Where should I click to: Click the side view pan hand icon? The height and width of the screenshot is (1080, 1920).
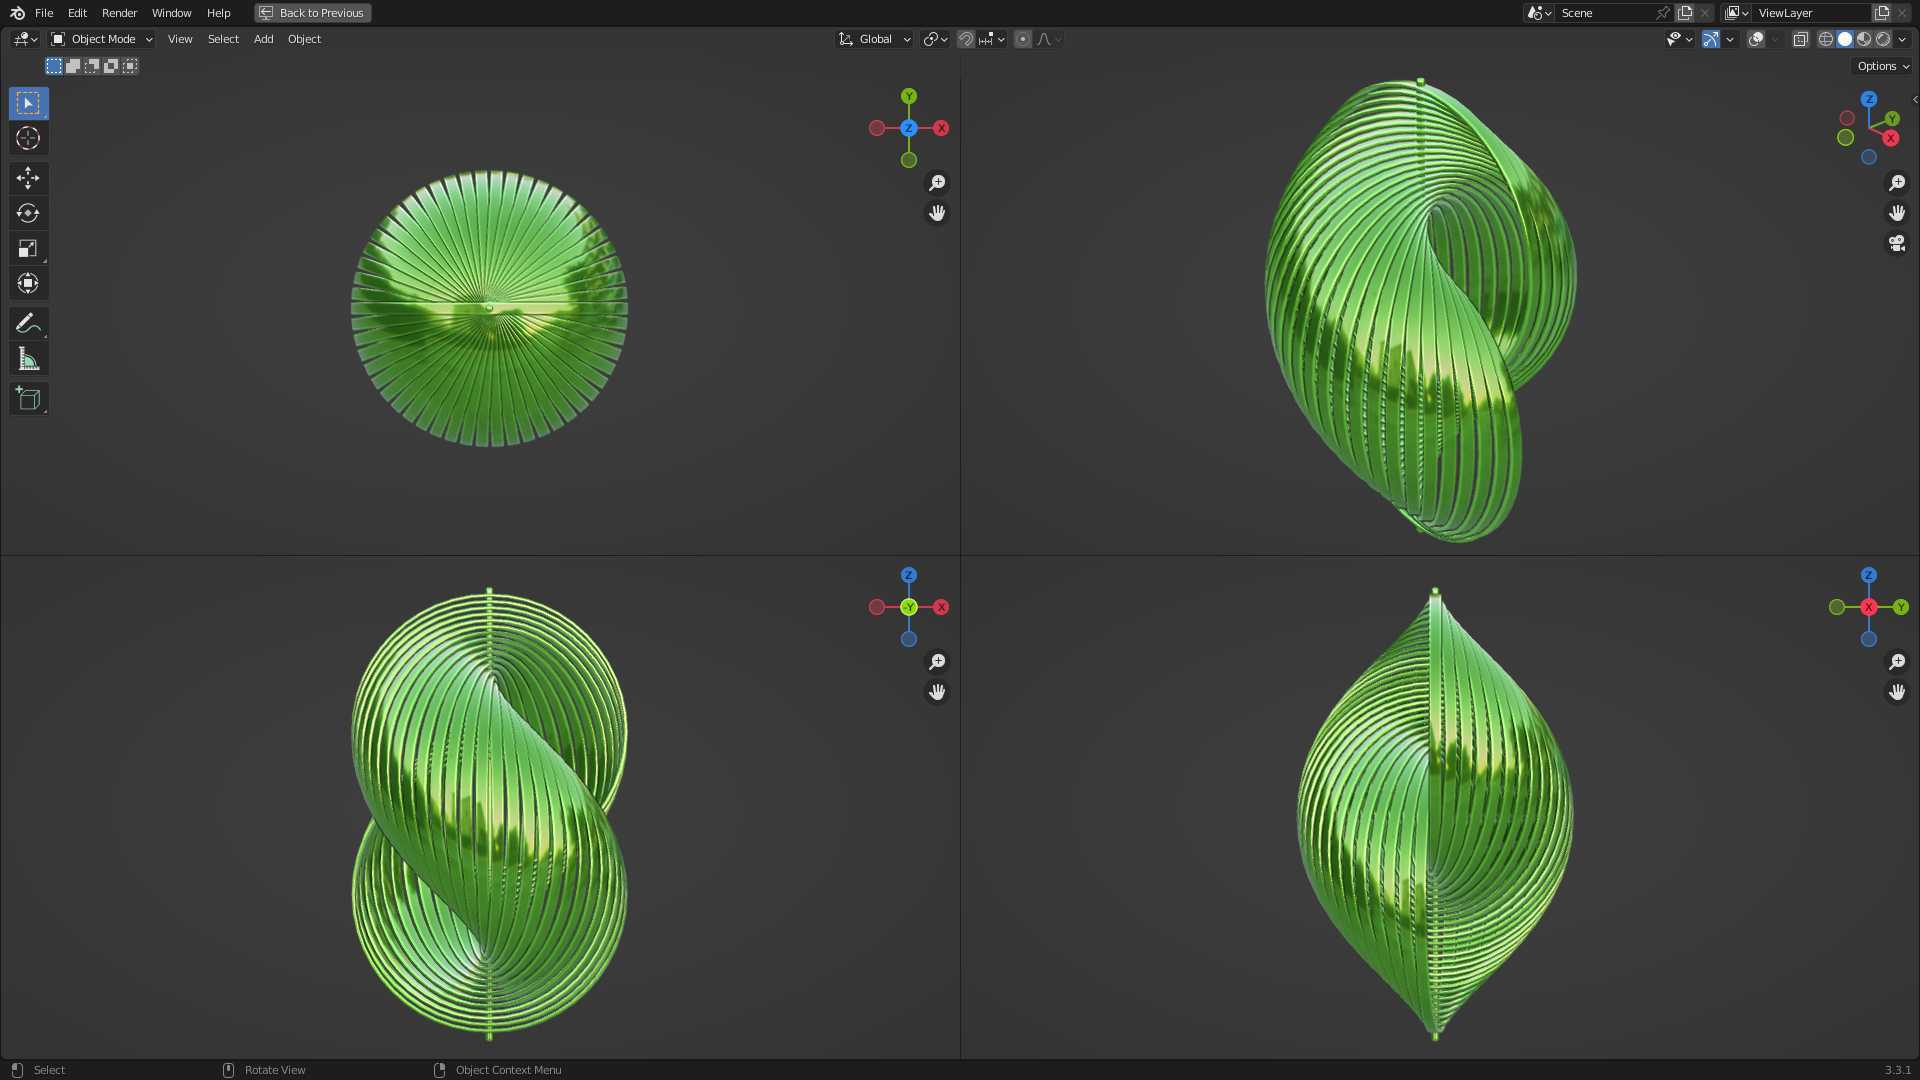(x=1897, y=692)
